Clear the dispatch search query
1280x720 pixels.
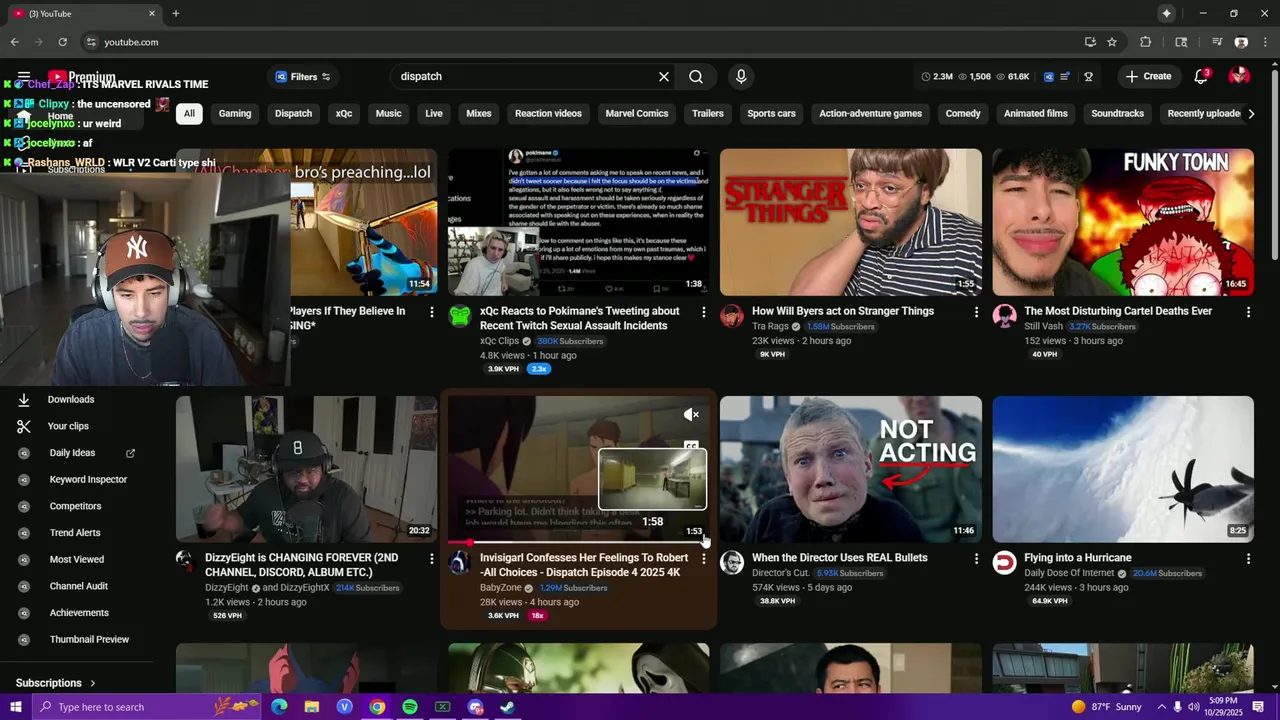pos(663,76)
